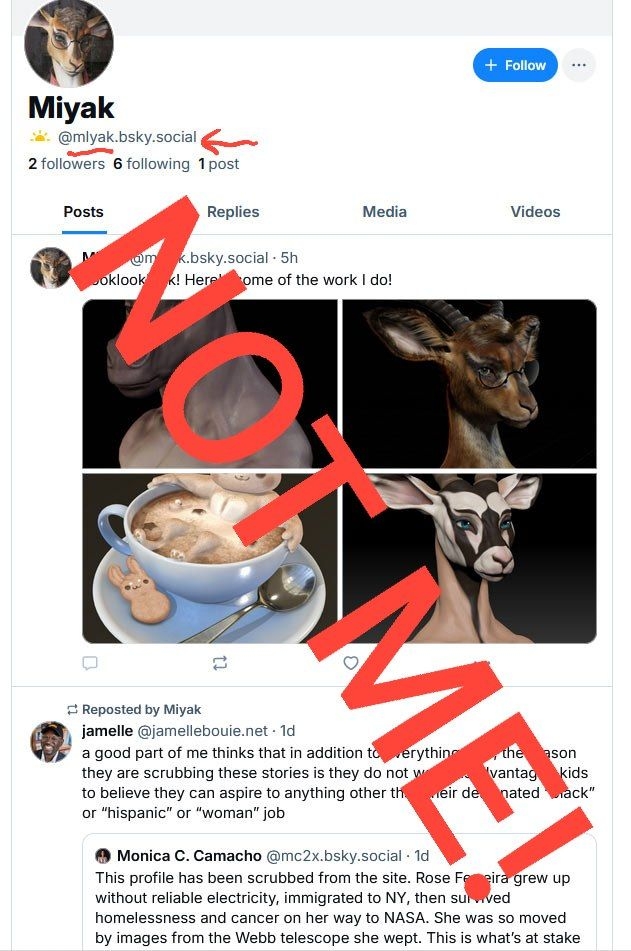Open jamelle's profile avatar

pos(51,741)
